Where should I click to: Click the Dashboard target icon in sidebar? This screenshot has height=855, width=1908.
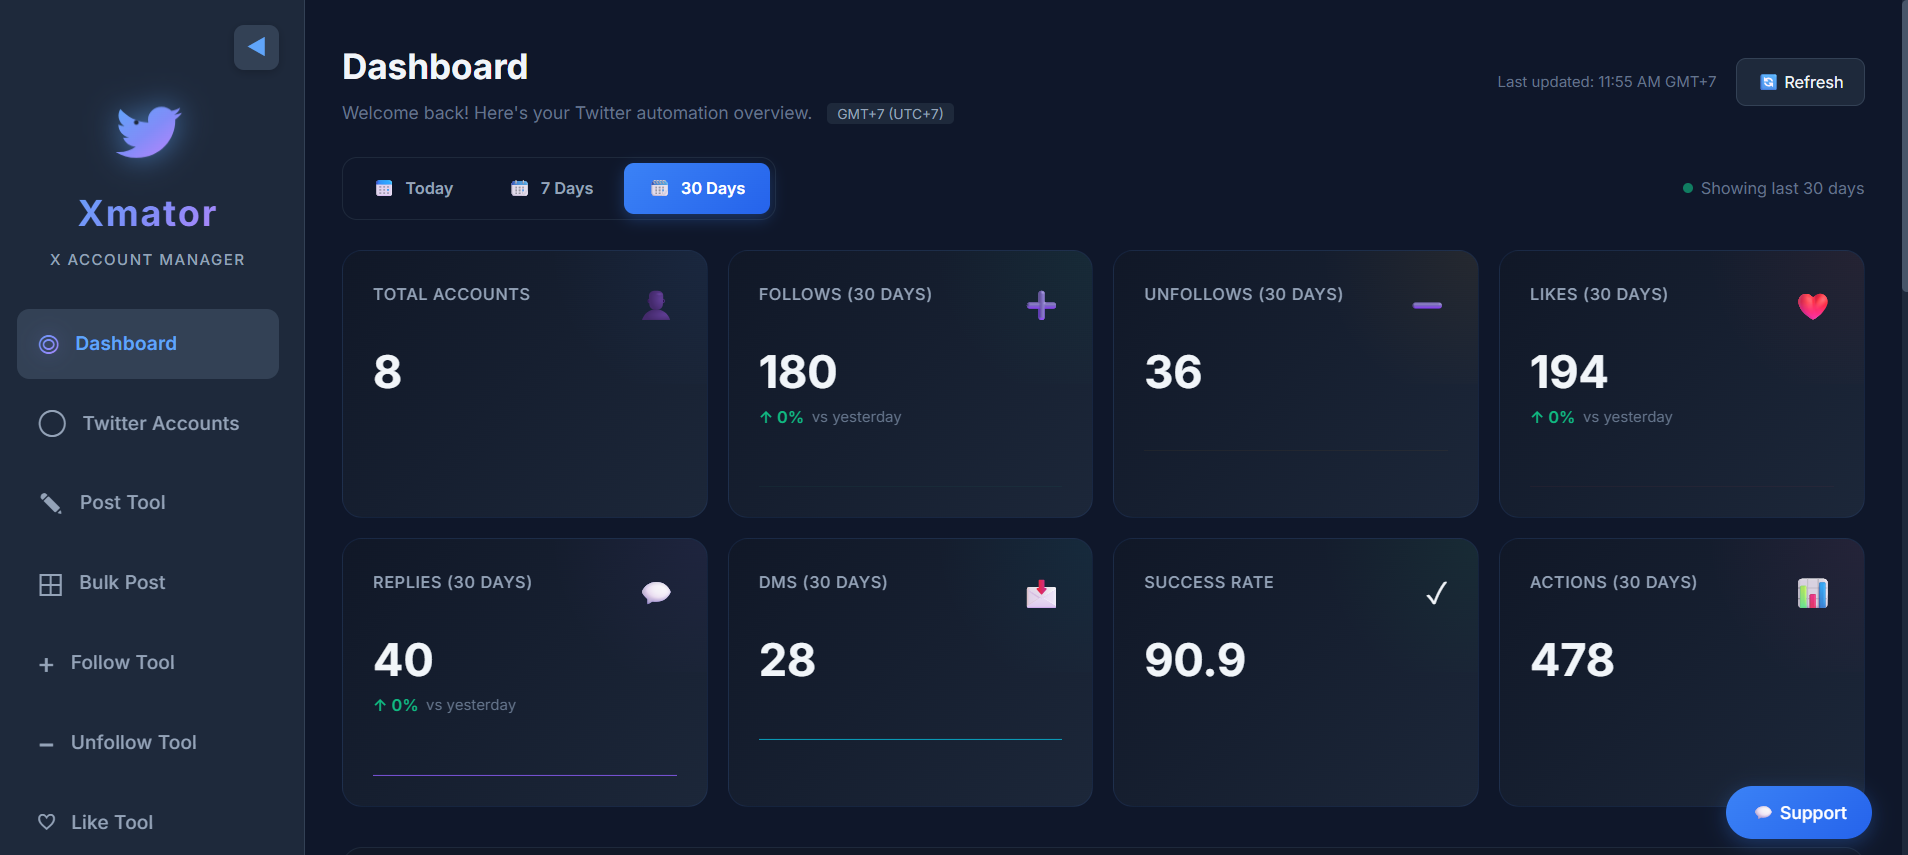pos(48,345)
